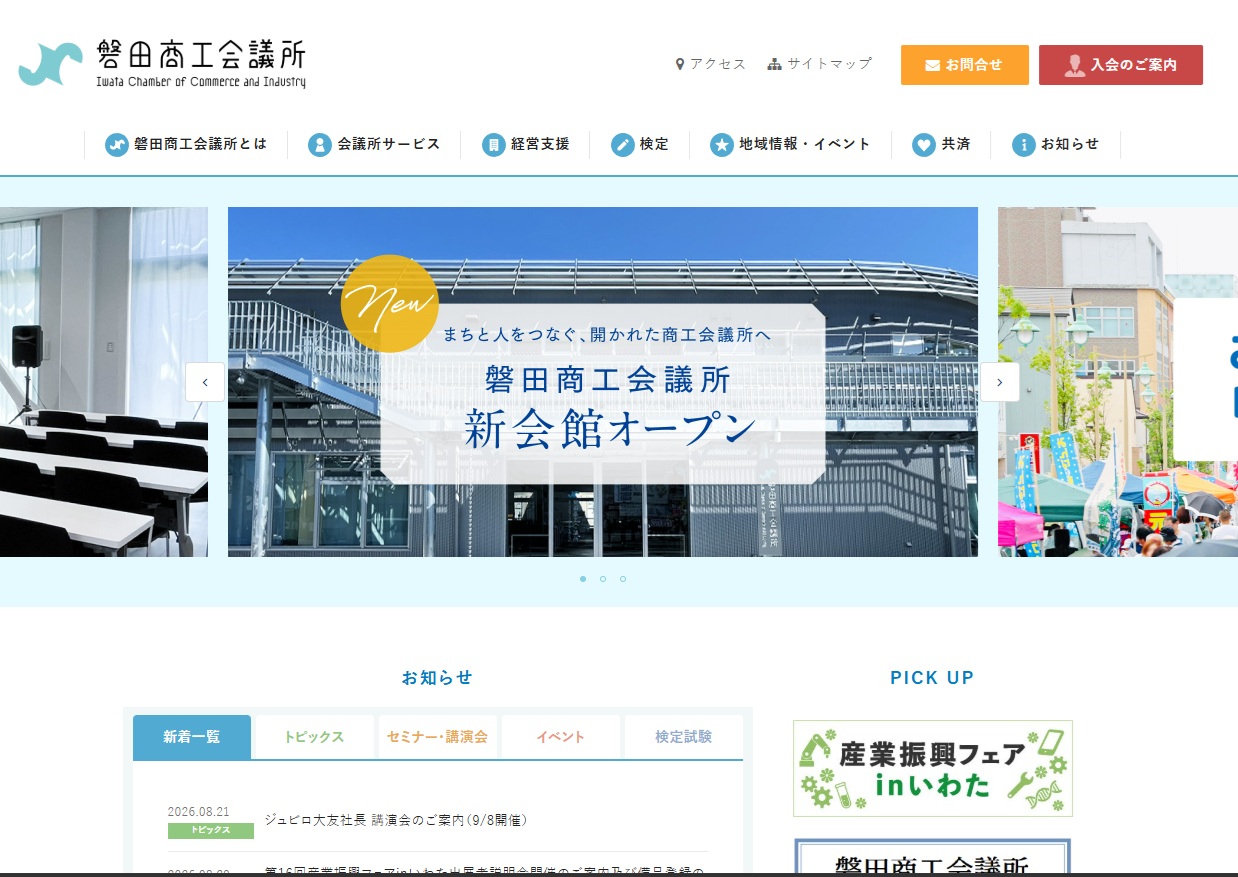This screenshot has height=877, width=1238.
Task: Click the heart icon next to 共済
Action: (924, 145)
